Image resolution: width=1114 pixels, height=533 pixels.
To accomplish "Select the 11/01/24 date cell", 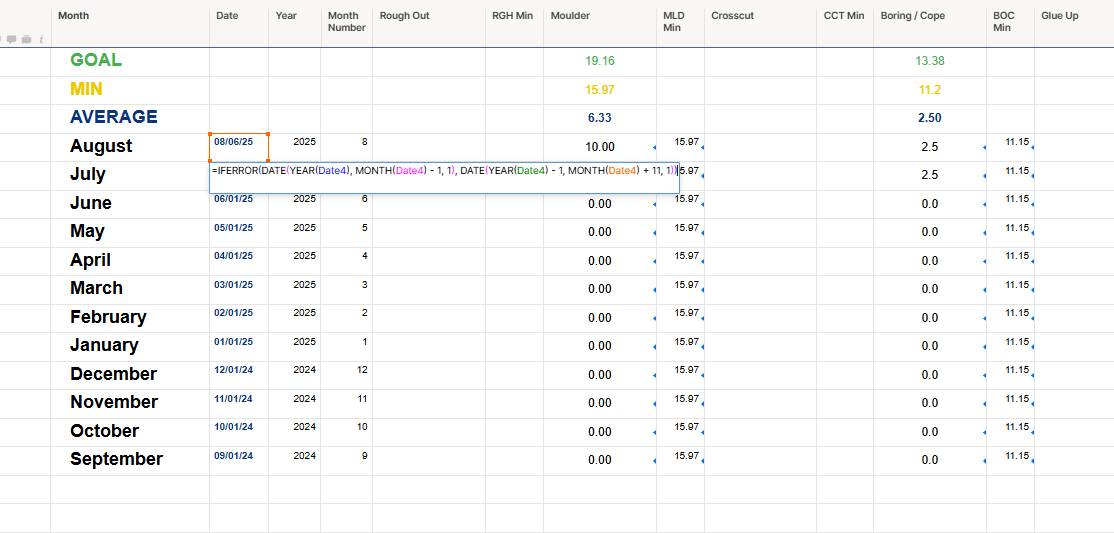I will point(239,403).
